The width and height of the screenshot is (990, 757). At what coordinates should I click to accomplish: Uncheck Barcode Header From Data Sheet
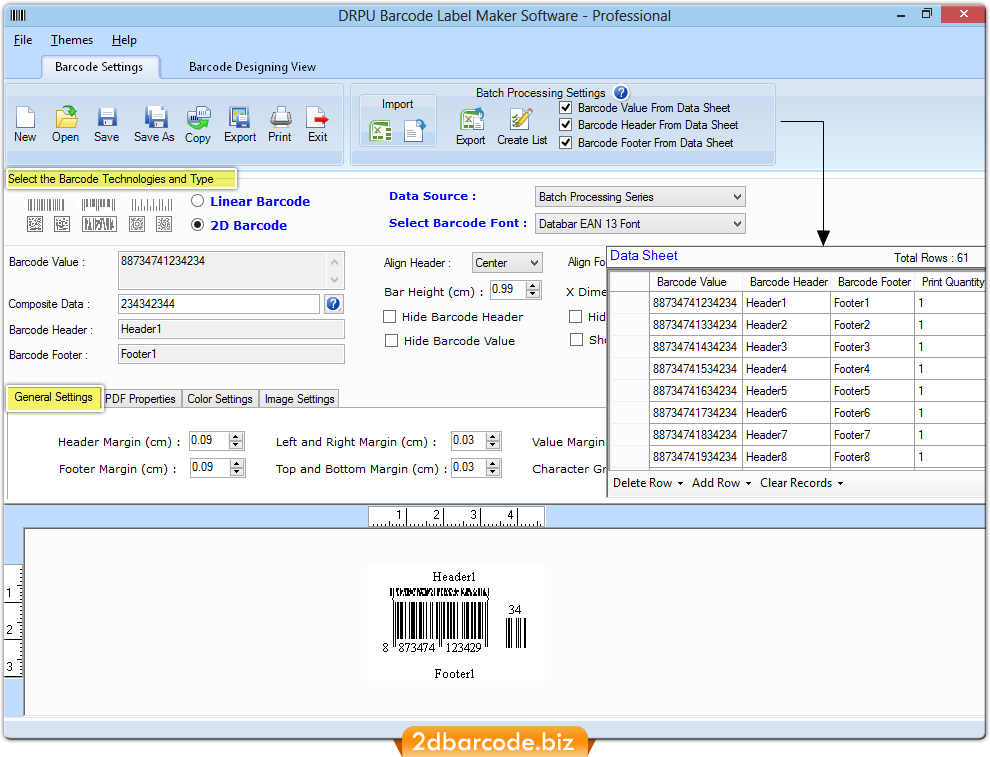(x=566, y=125)
